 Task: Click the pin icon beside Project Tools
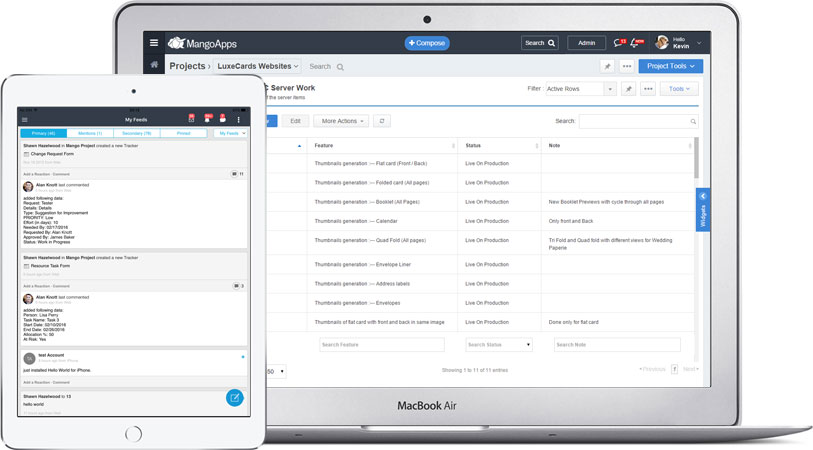tap(607, 66)
